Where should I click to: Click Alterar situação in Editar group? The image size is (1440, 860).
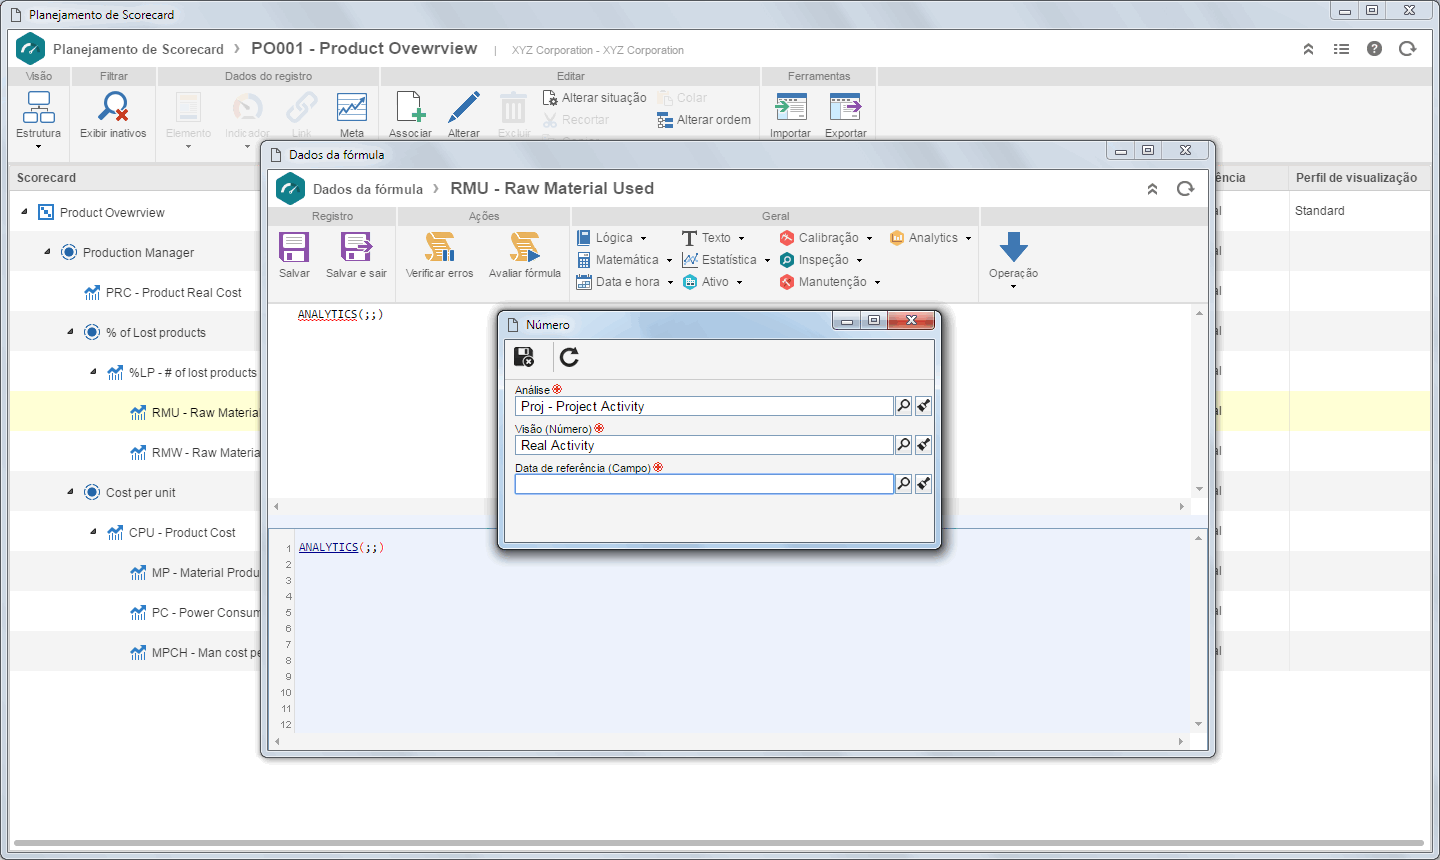595,98
